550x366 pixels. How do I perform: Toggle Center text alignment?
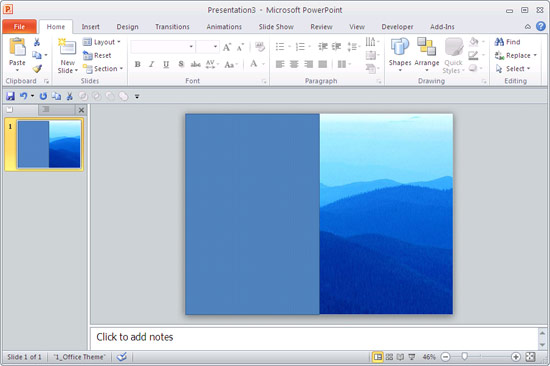tap(294, 64)
